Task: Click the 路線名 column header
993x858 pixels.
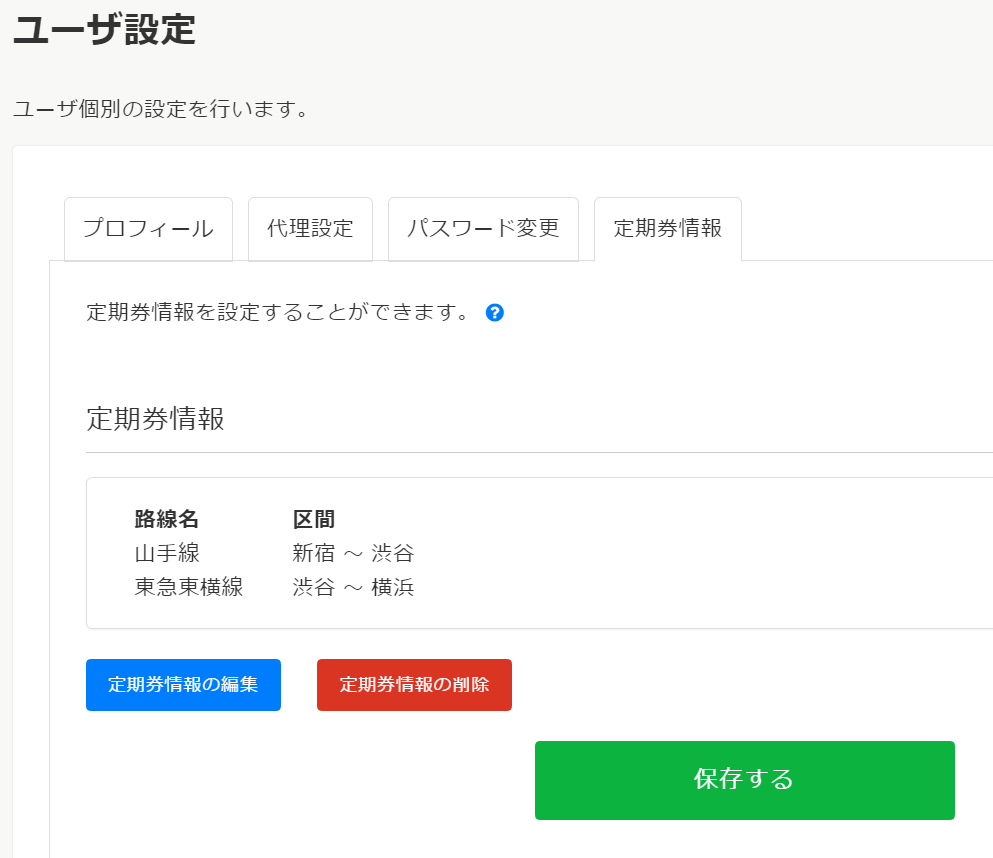Action: tap(167, 519)
